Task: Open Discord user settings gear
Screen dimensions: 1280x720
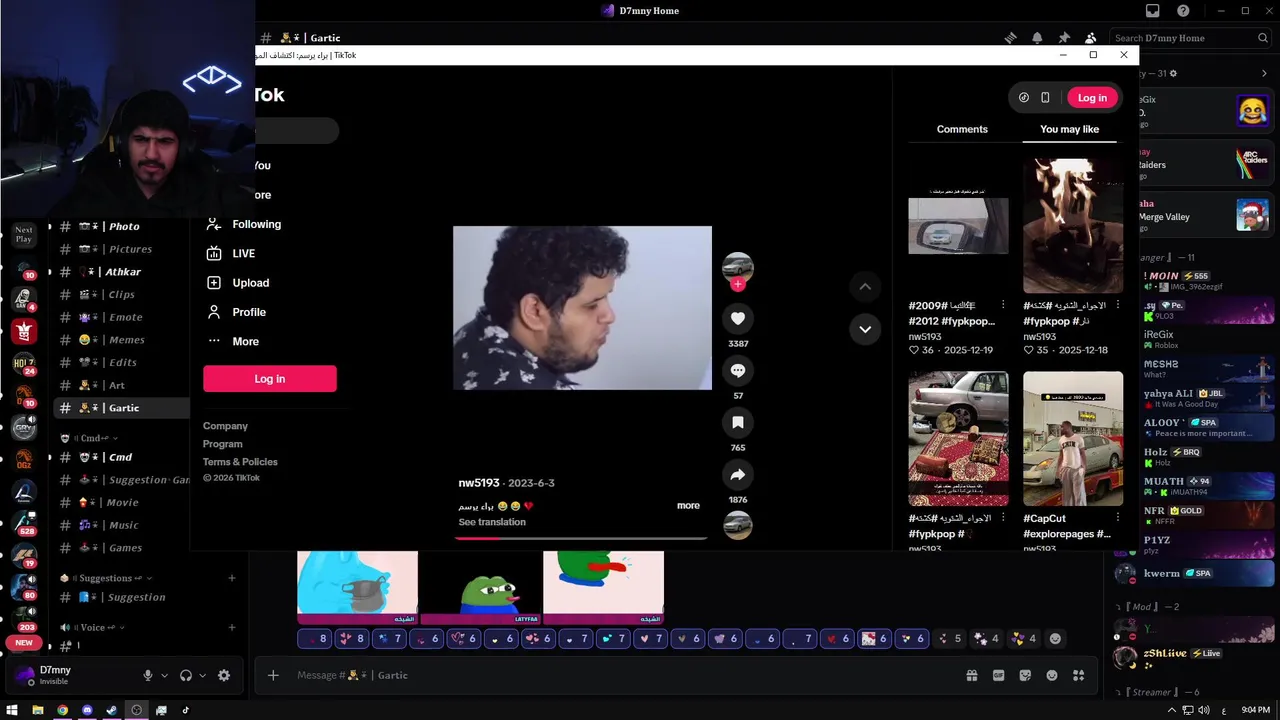Action: click(224, 675)
